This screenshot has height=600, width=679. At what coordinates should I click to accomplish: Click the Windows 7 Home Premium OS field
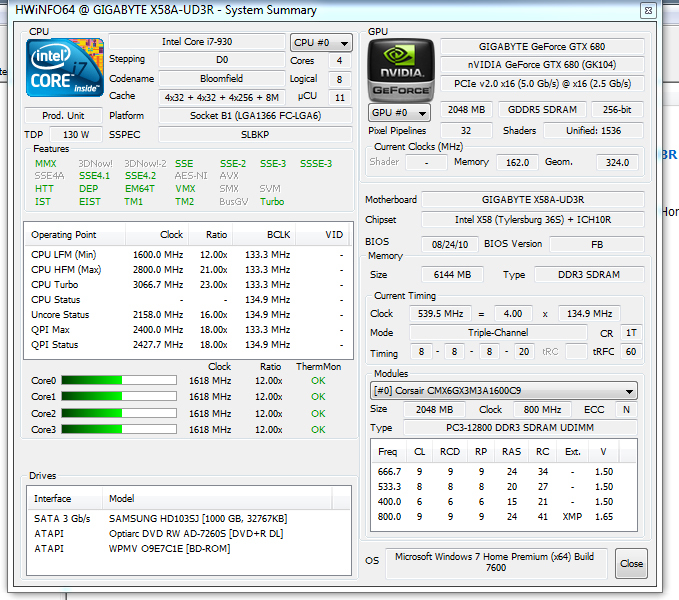point(496,562)
